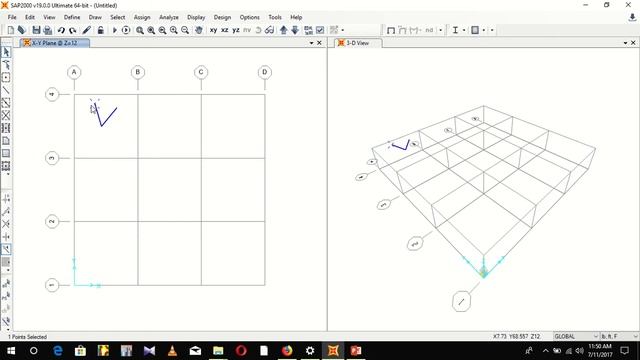Open the lb, ft, F units dropdown
The image size is (640, 360).
tap(619, 336)
